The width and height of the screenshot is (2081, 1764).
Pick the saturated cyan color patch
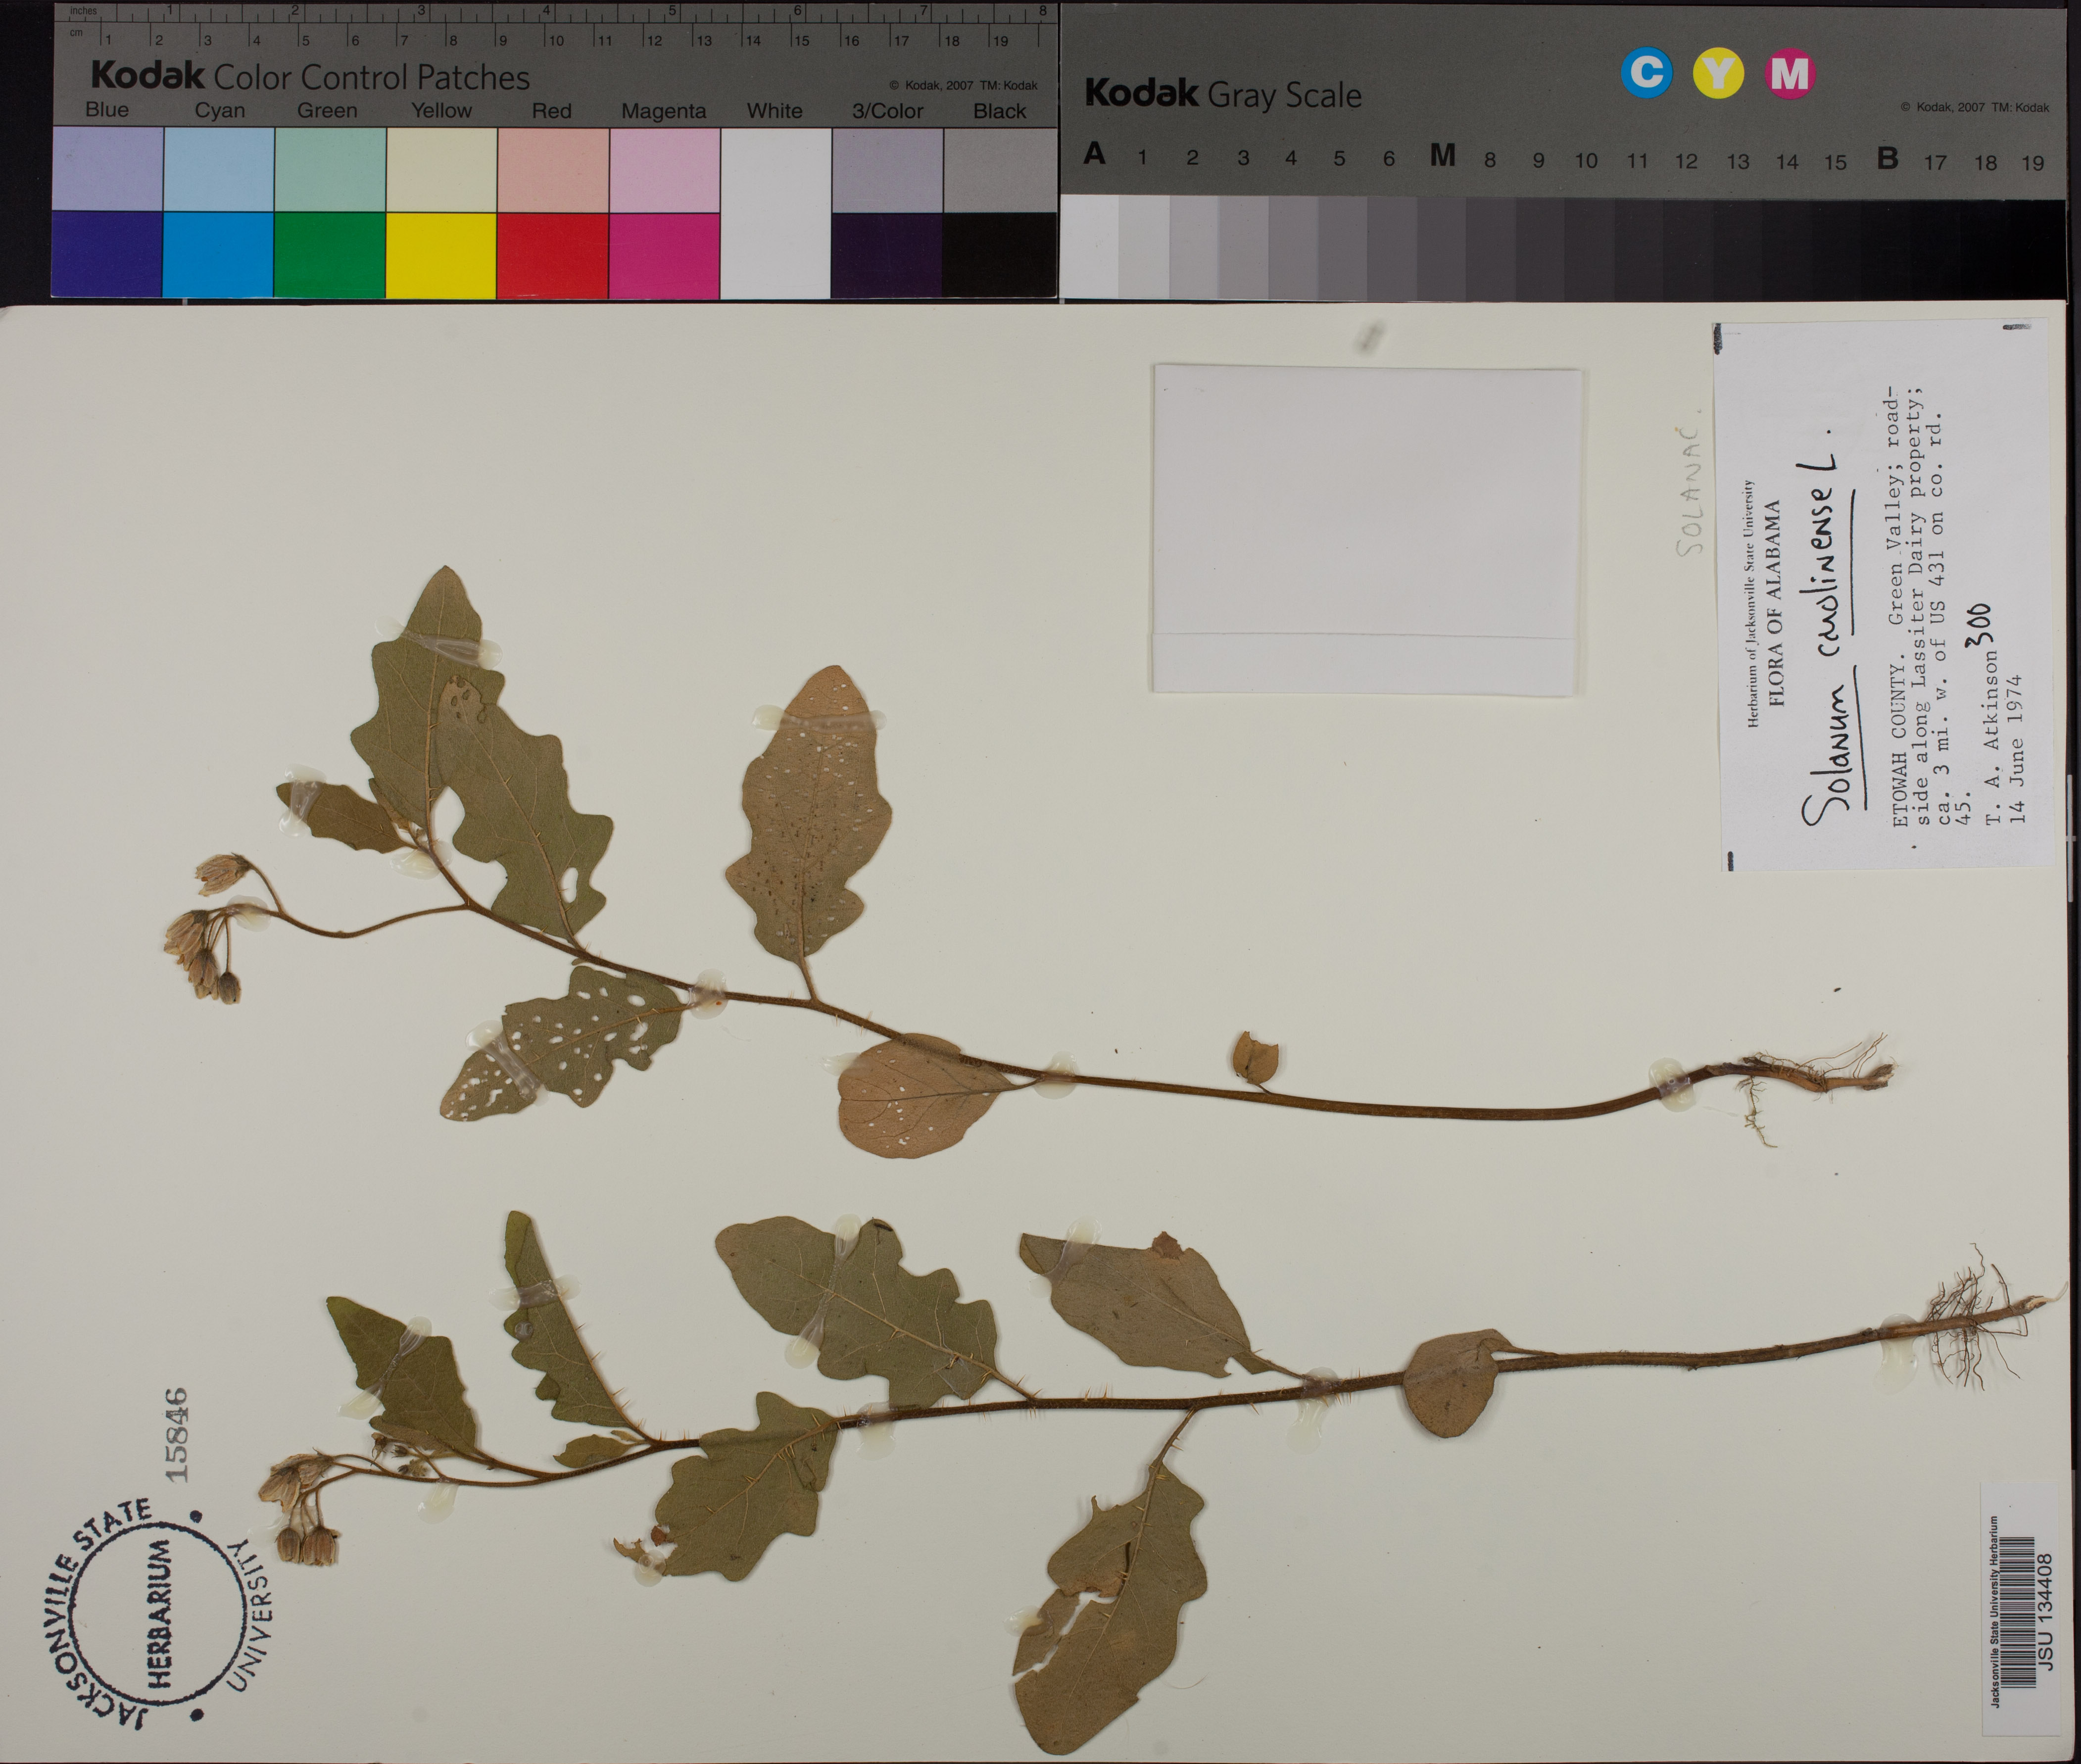(218, 255)
